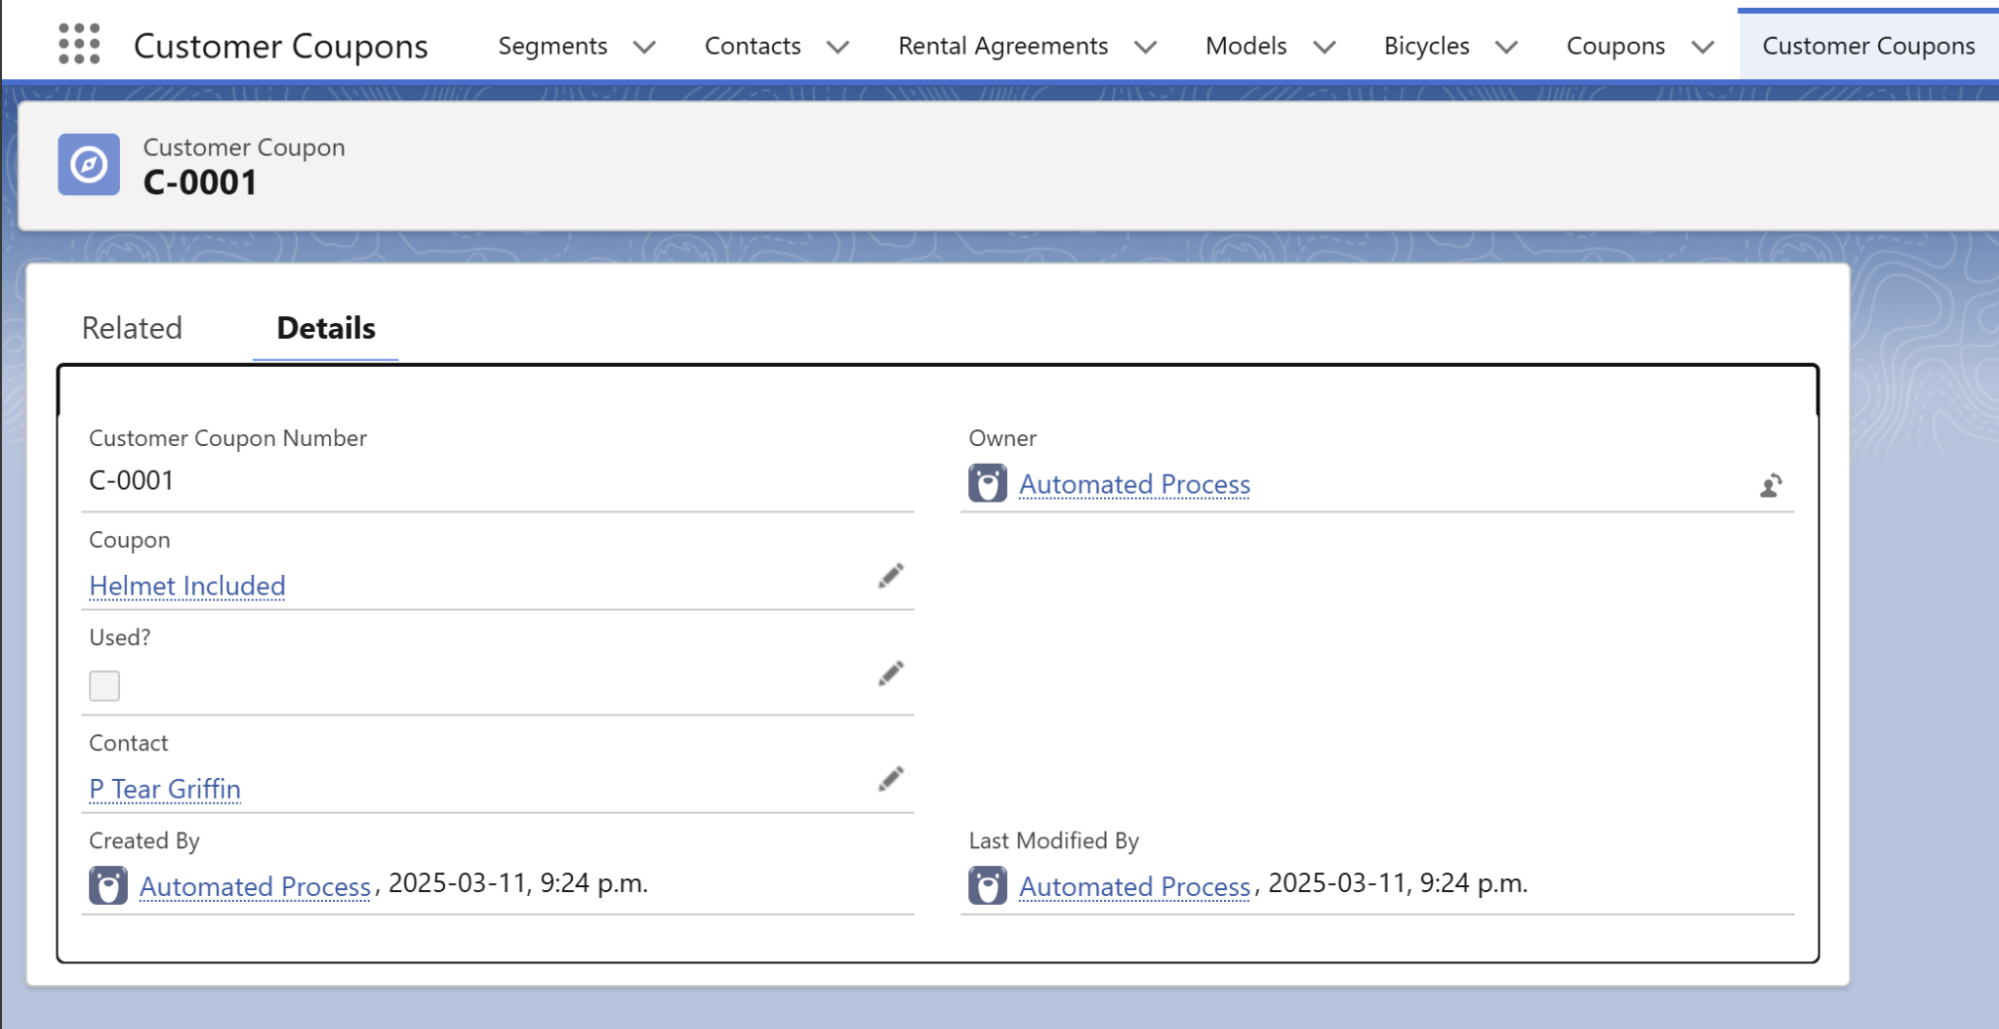Viewport: 1999px width, 1029px height.
Task: Expand the Bicycles tab dropdown chevron
Action: click(x=1507, y=47)
